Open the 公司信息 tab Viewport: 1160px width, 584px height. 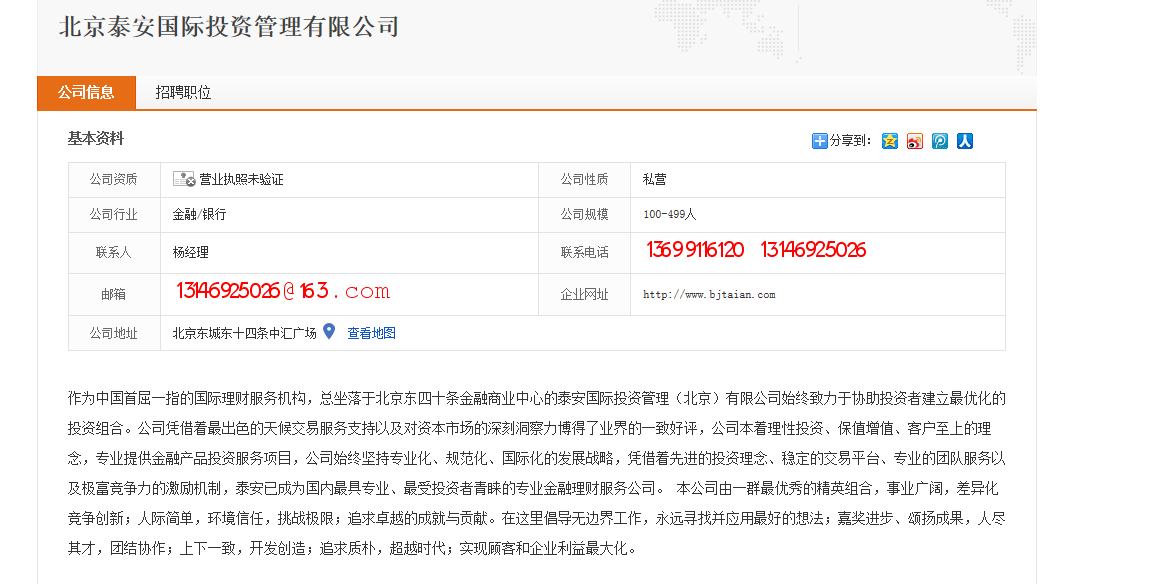[87, 93]
